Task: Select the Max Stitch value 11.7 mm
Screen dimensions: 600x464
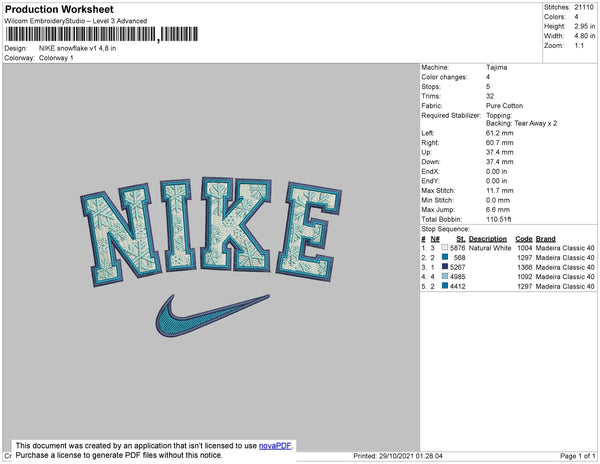Action: (500, 190)
